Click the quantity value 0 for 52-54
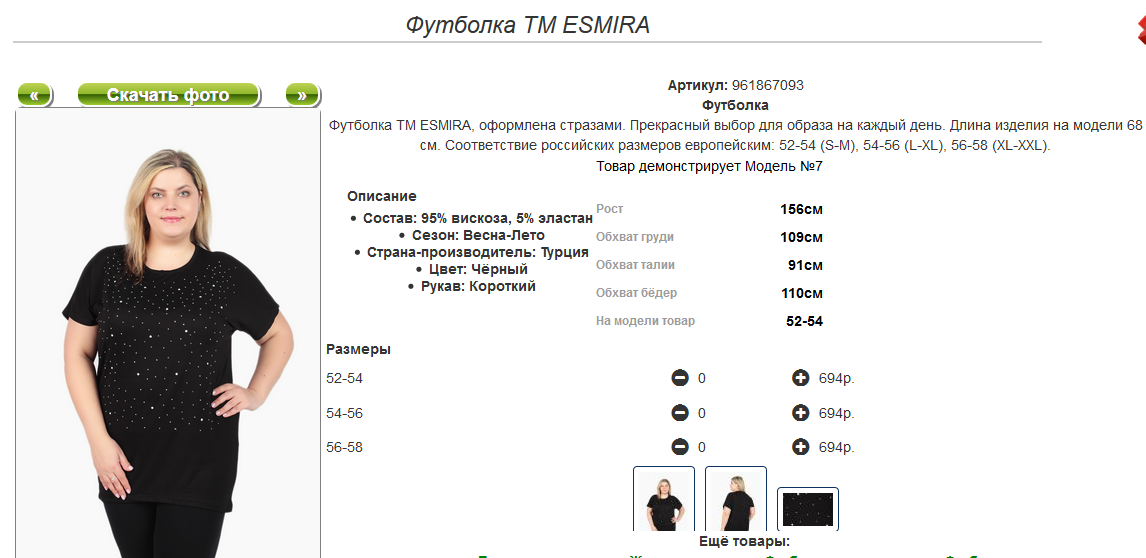Image resolution: width=1146 pixels, height=558 pixels. (702, 379)
